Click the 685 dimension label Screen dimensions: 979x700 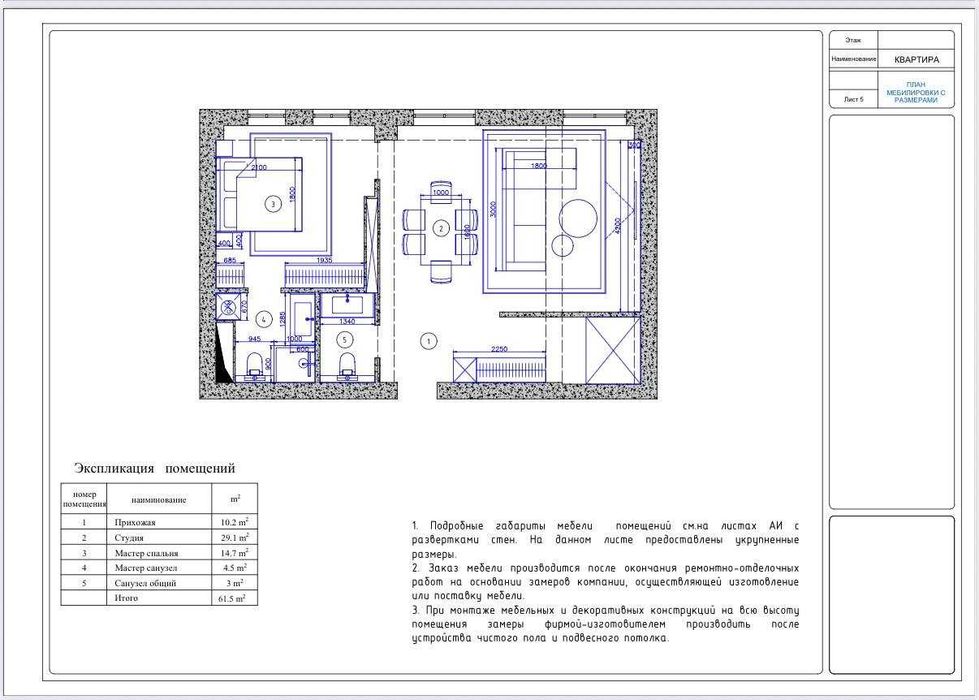tap(230, 260)
